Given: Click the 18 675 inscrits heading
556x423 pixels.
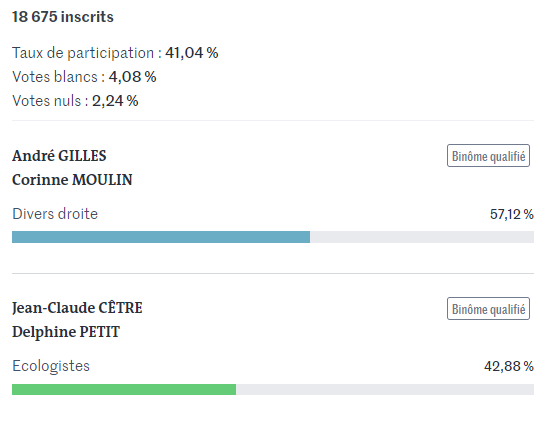Looking at the screenshot, I should [63, 17].
